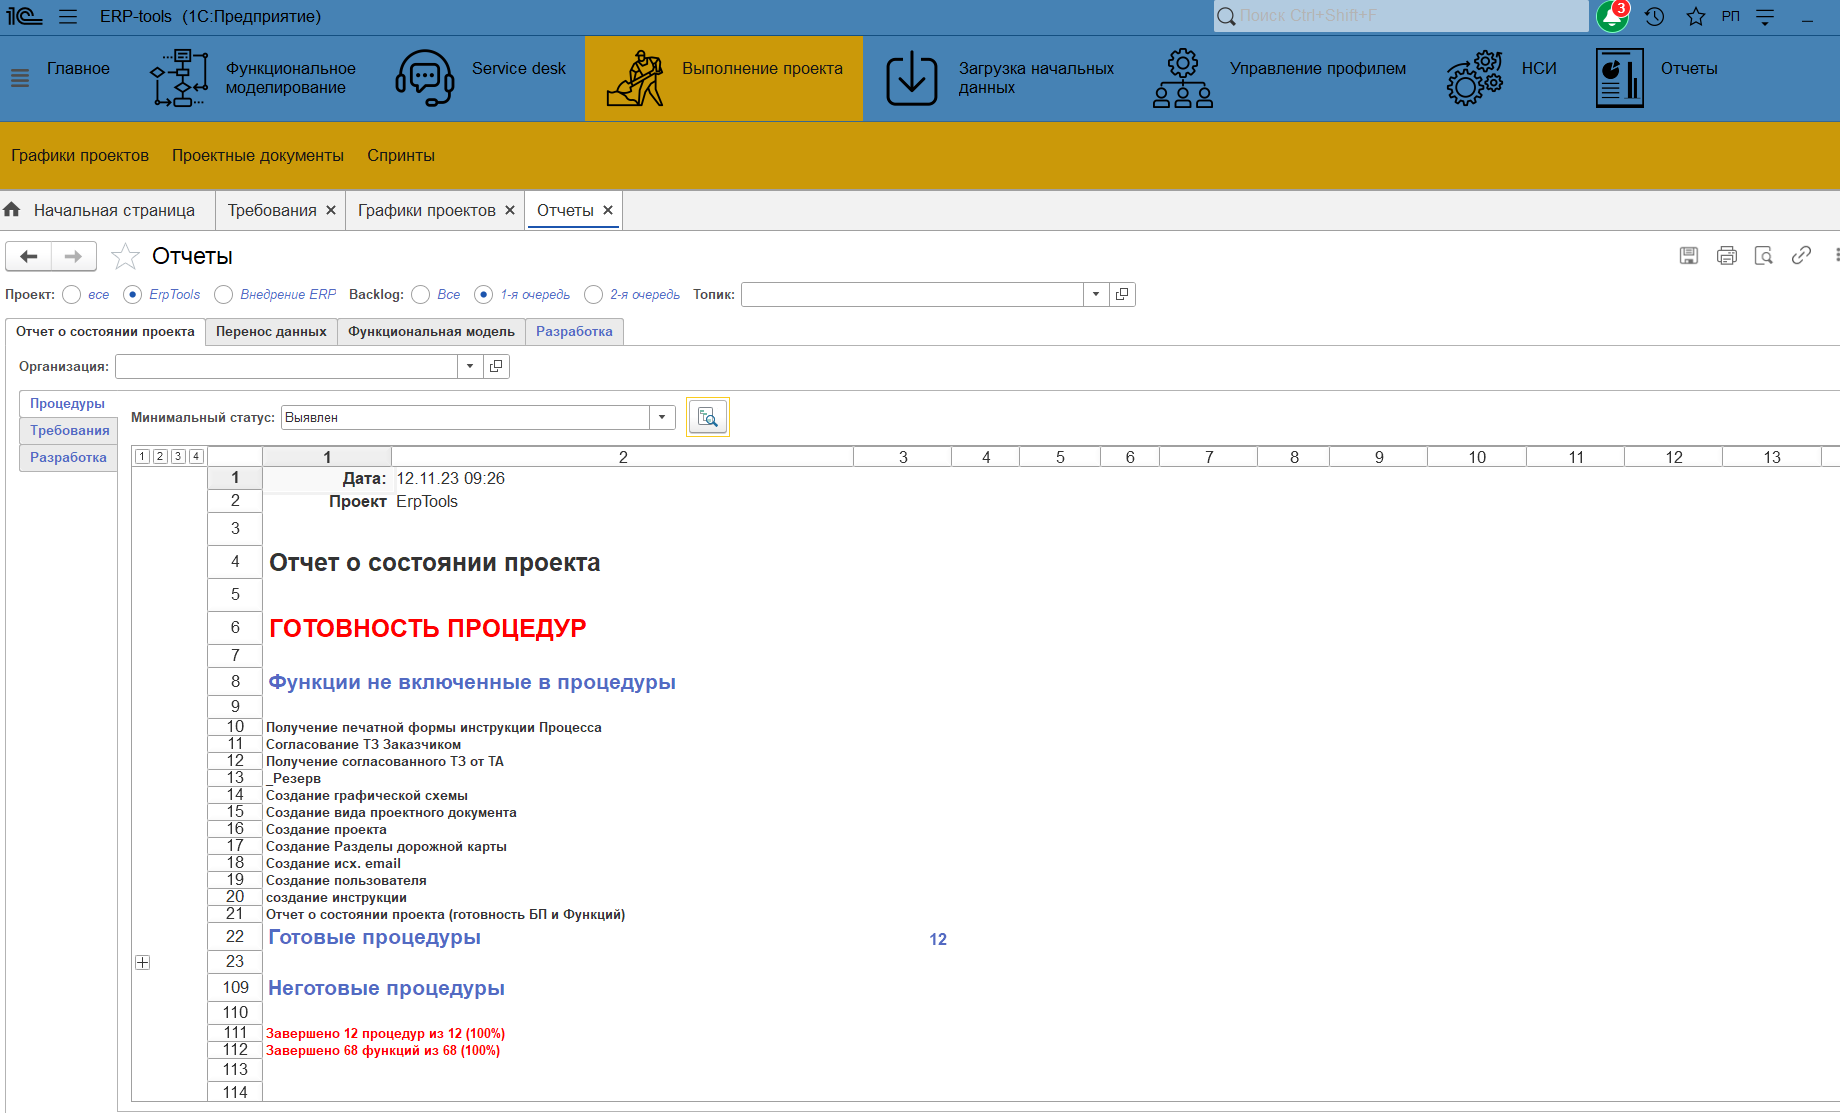The height and width of the screenshot is (1113, 1840).
Task: Select Backlog option 2-я очередь
Action: pos(594,294)
